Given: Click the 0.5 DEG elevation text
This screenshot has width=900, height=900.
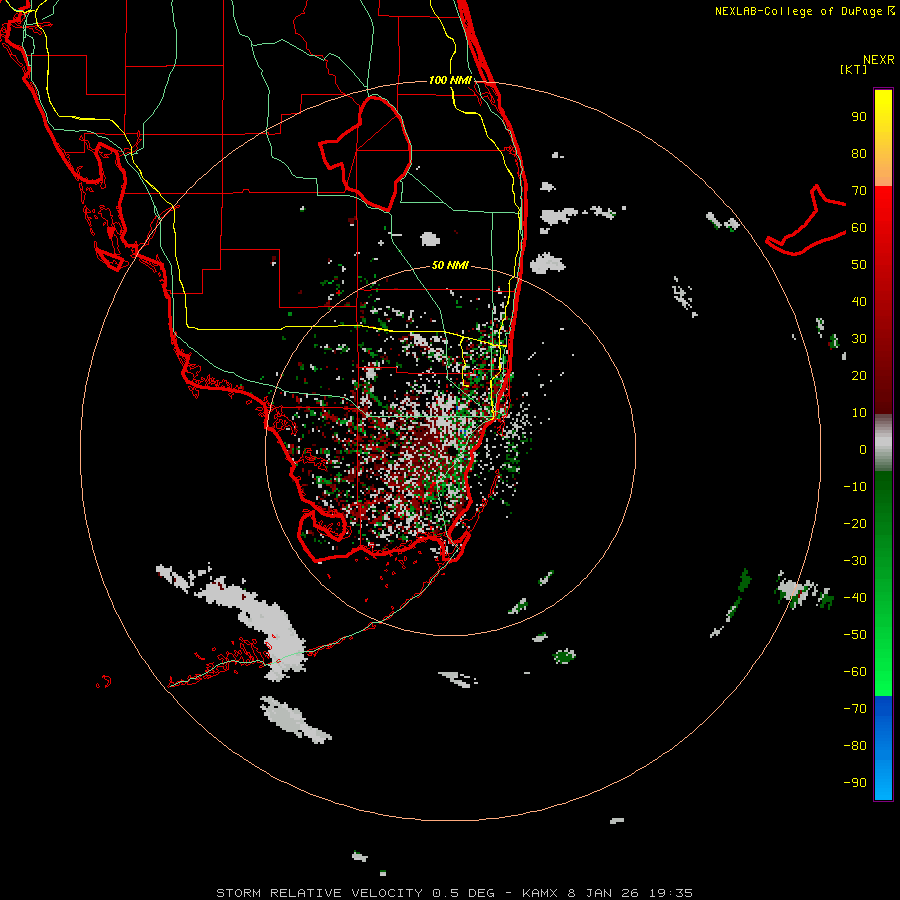Looking at the screenshot, I should [x=463, y=893].
